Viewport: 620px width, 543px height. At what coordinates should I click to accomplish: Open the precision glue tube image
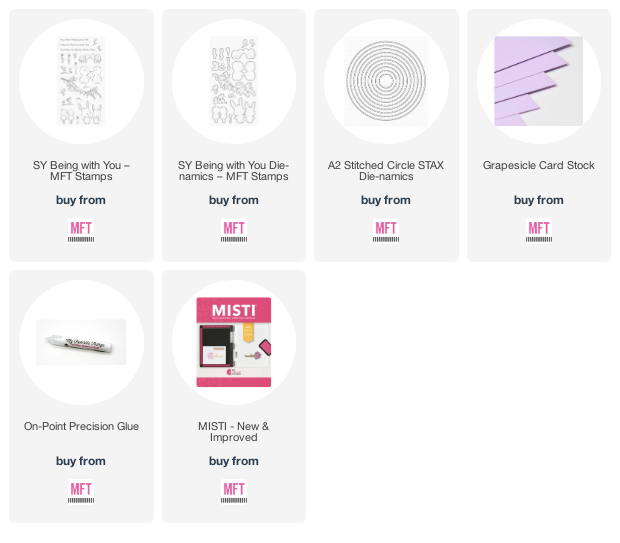tap(81, 342)
